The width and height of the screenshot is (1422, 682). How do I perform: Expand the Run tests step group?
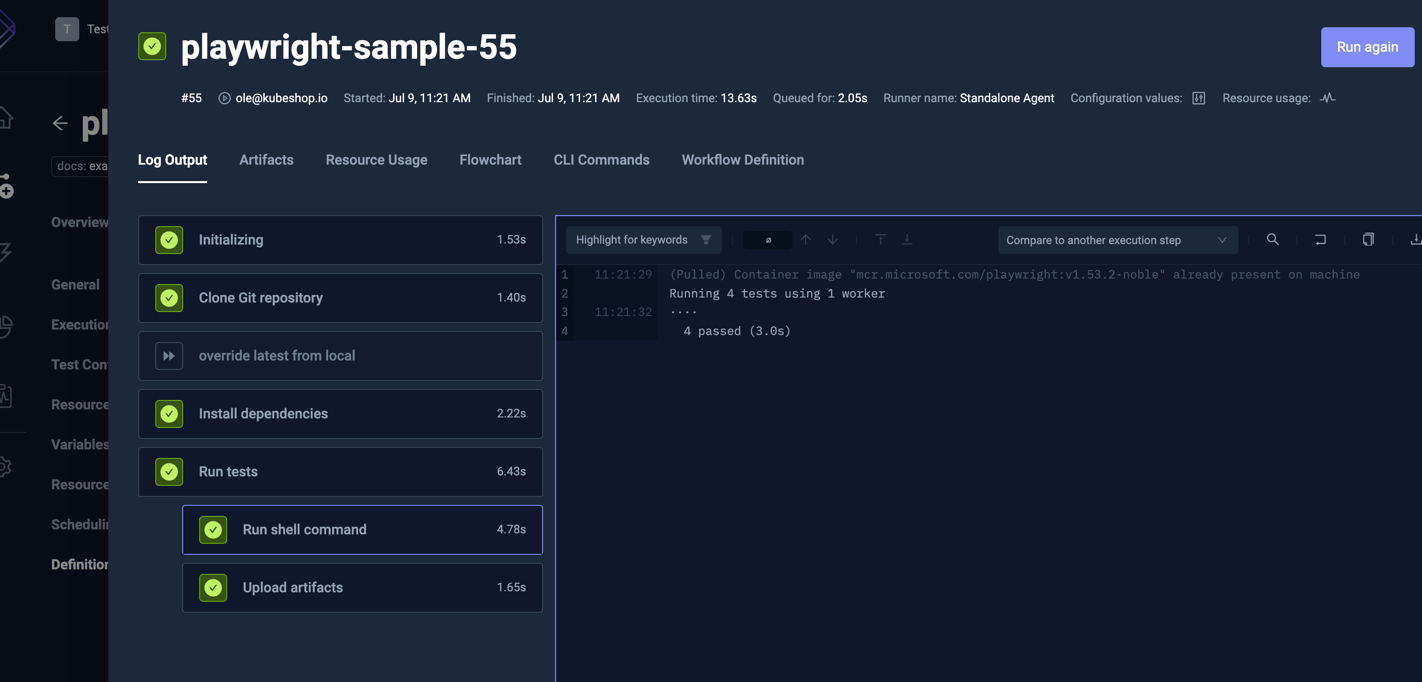340,472
